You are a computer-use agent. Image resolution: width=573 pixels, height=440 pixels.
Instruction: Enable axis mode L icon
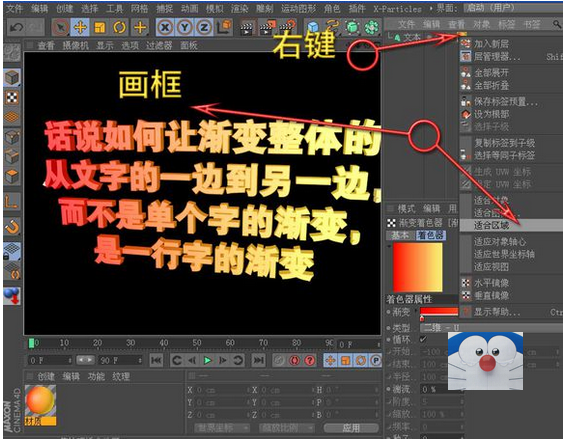pyautogui.click(x=12, y=201)
